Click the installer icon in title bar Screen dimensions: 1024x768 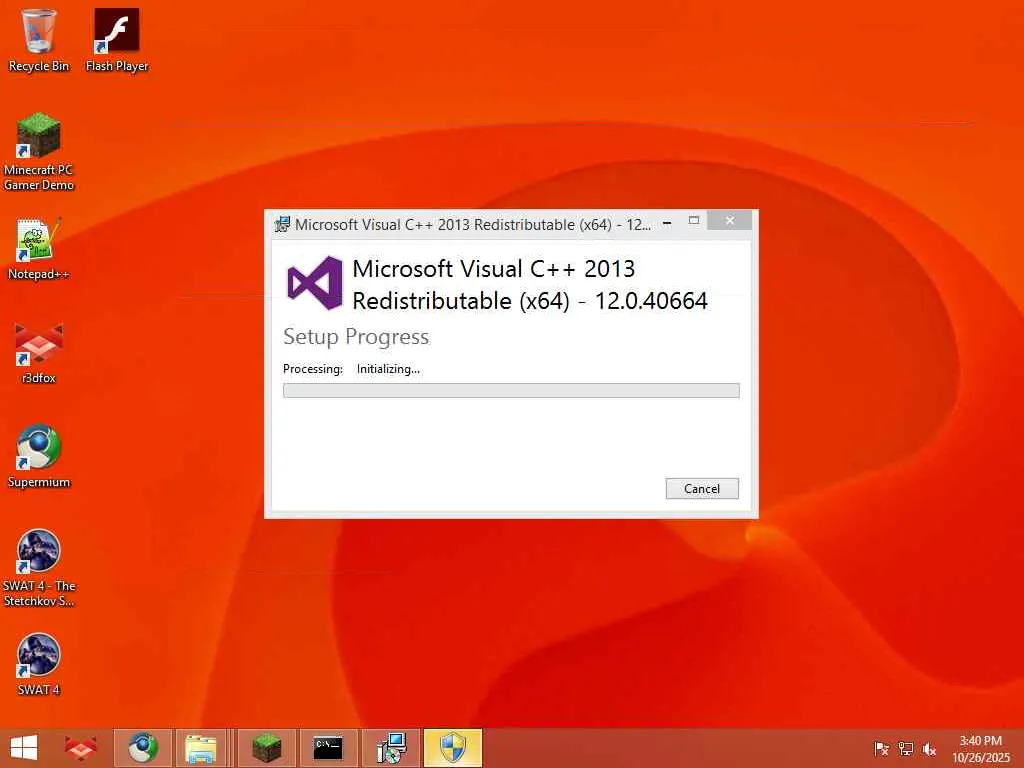tap(282, 225)
